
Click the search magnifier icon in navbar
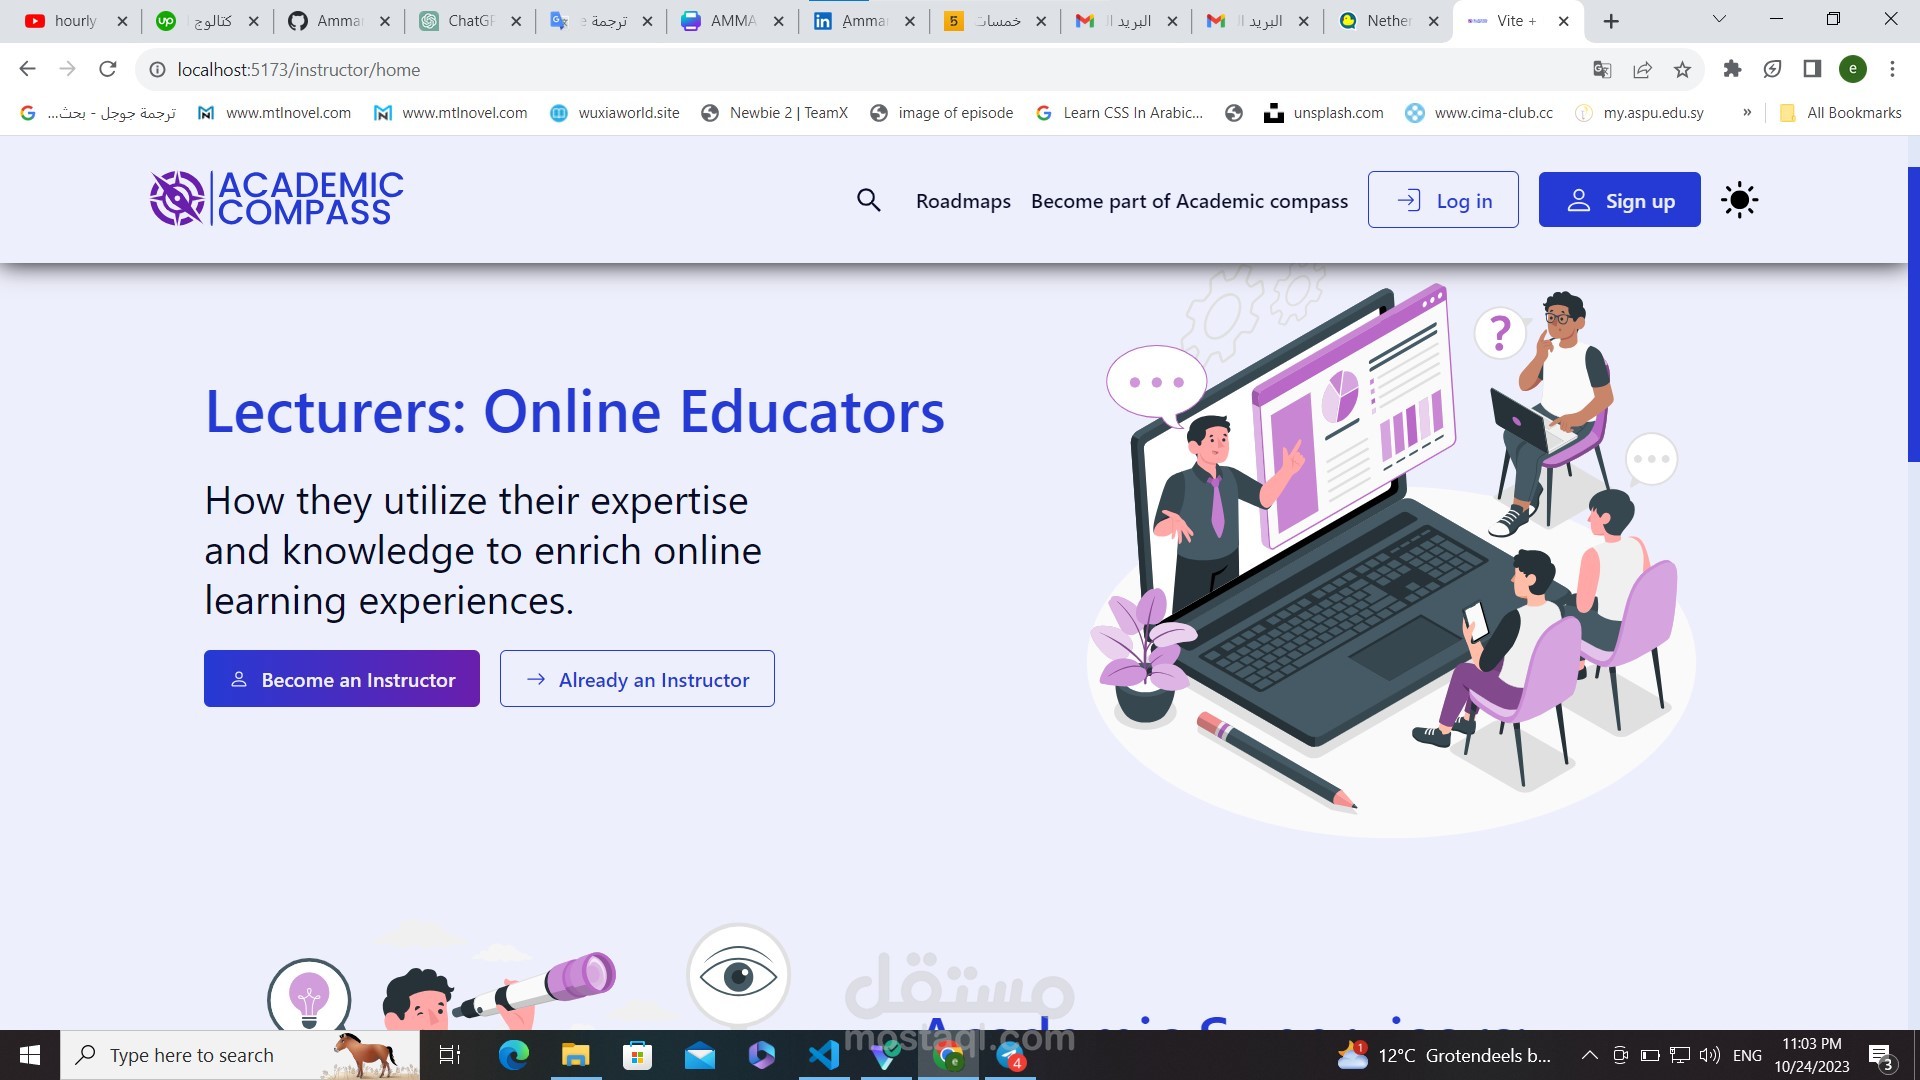[868, 200]
